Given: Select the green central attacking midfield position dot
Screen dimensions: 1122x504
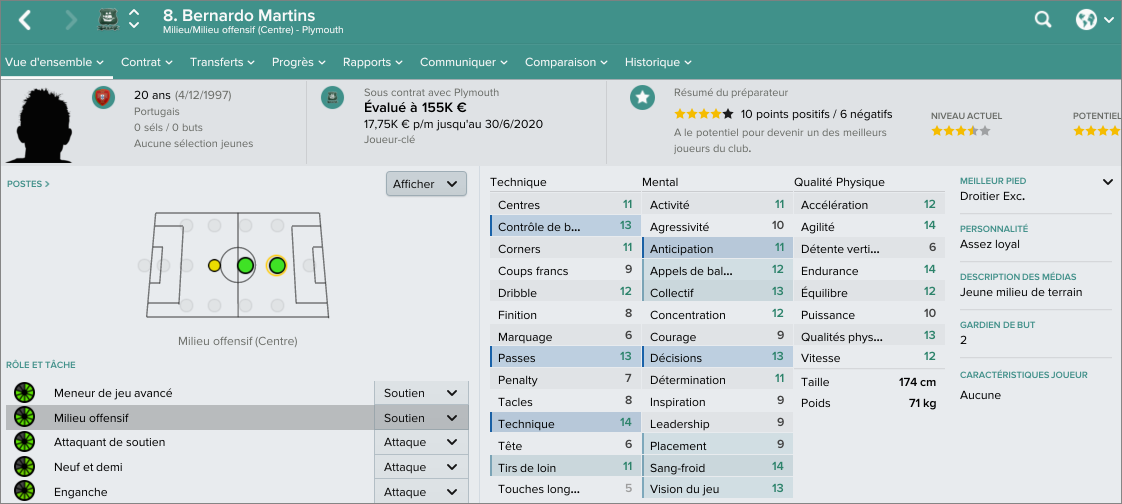Looking at the screenshot, I should [x=245, y=266].
